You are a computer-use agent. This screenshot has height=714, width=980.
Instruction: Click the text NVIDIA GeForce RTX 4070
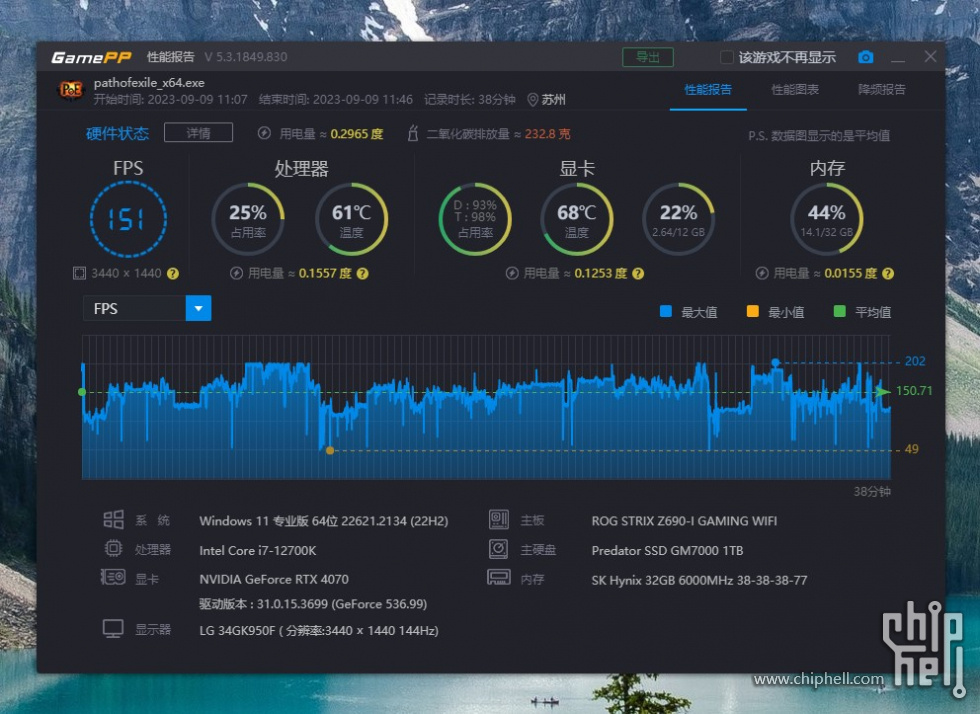[x=274, y=579]
